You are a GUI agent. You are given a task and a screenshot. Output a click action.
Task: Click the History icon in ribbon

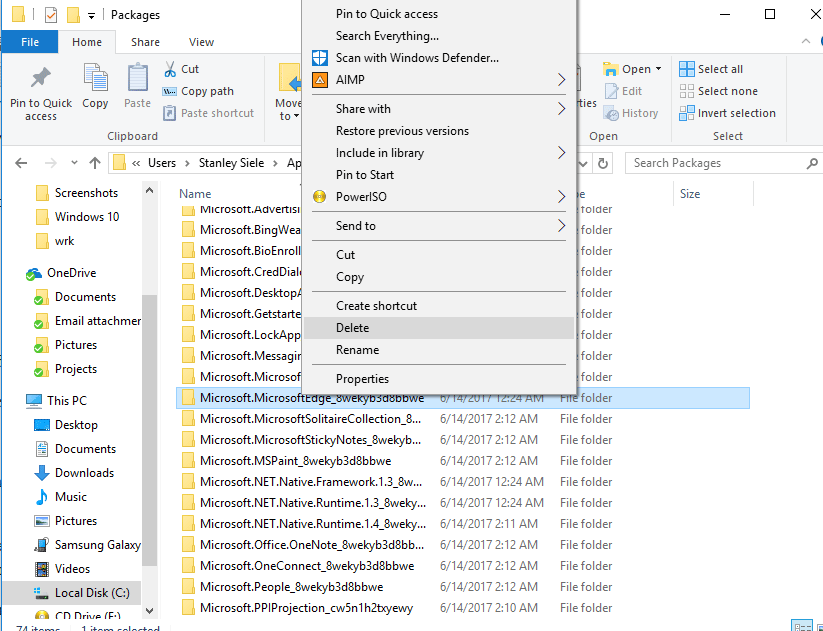[x=611, y=113]
